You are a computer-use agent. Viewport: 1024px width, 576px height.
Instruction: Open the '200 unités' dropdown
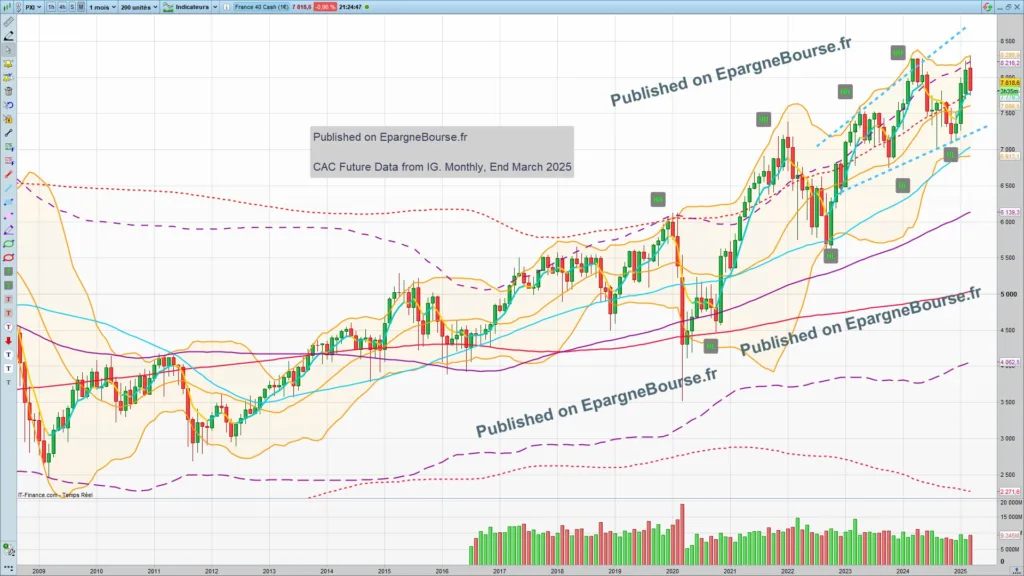tap(138, 7)
